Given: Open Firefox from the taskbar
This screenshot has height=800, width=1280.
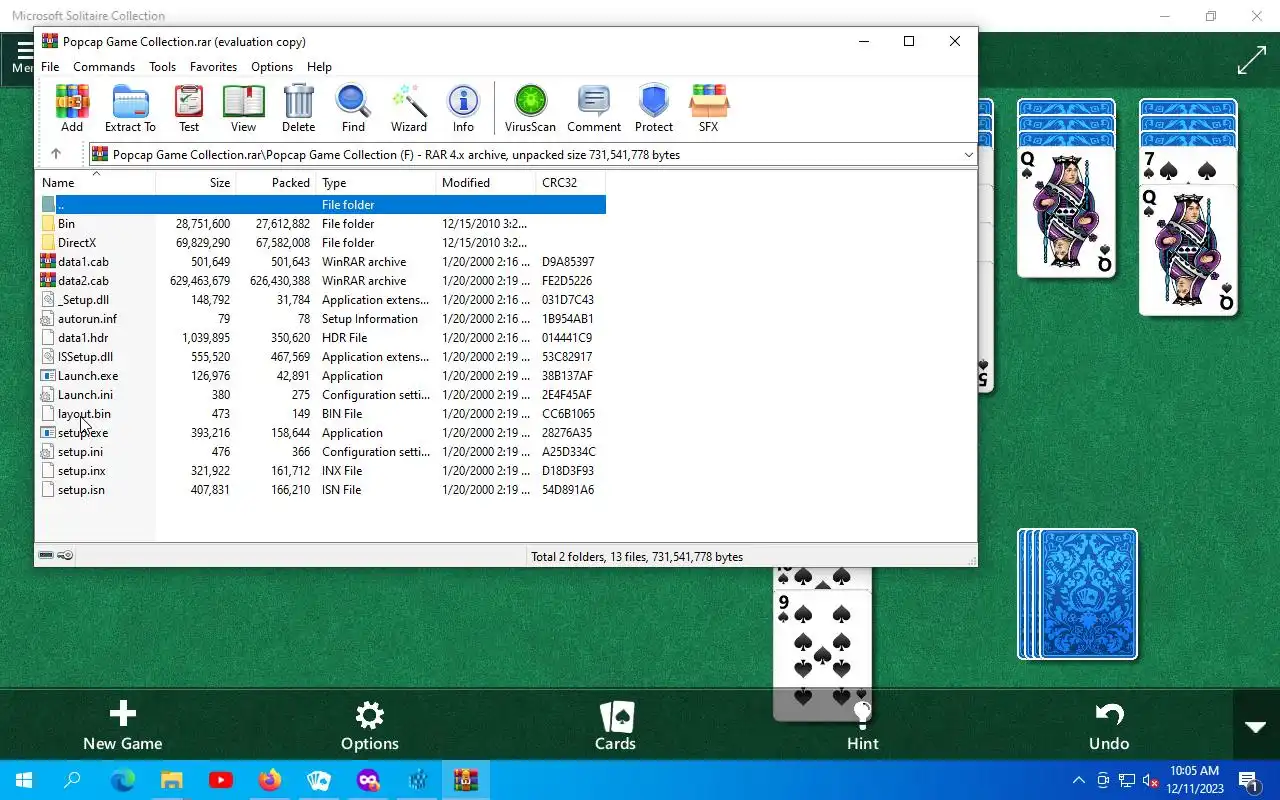Looking at the screenshot, I should (x=270, y=780).
